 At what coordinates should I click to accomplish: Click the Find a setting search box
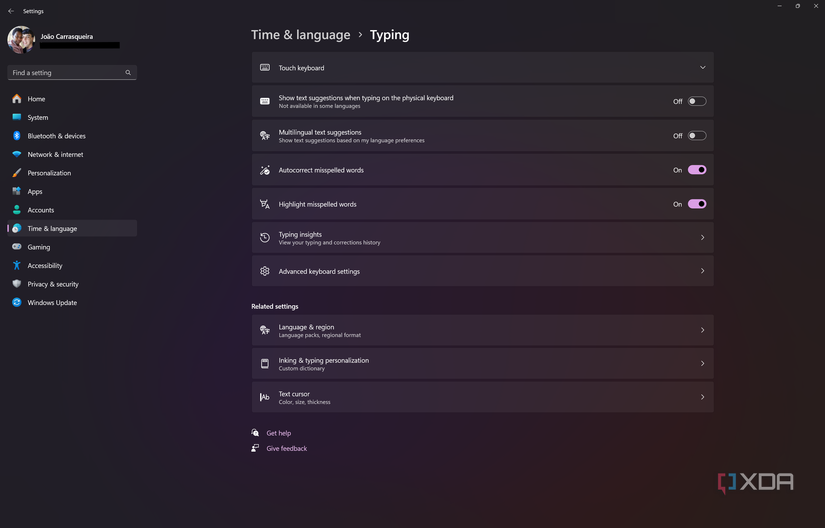coord(65,73)
